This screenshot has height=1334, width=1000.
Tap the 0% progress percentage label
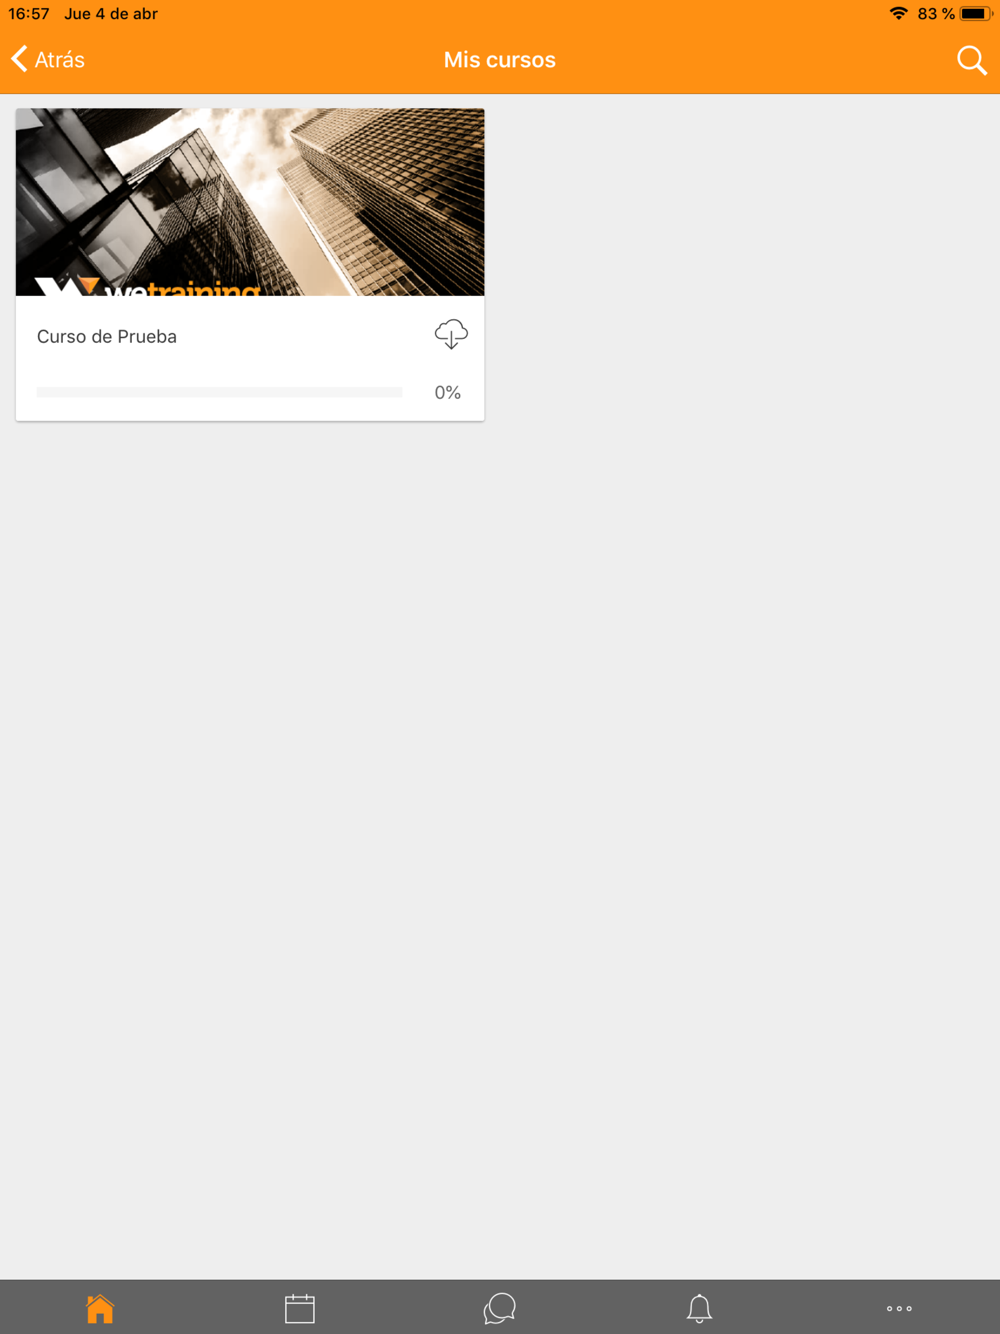tap(447, 393)
